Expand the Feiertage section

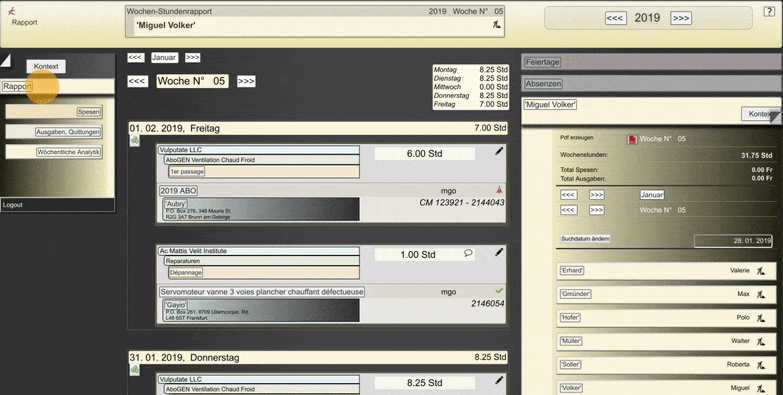pos(542,62)
